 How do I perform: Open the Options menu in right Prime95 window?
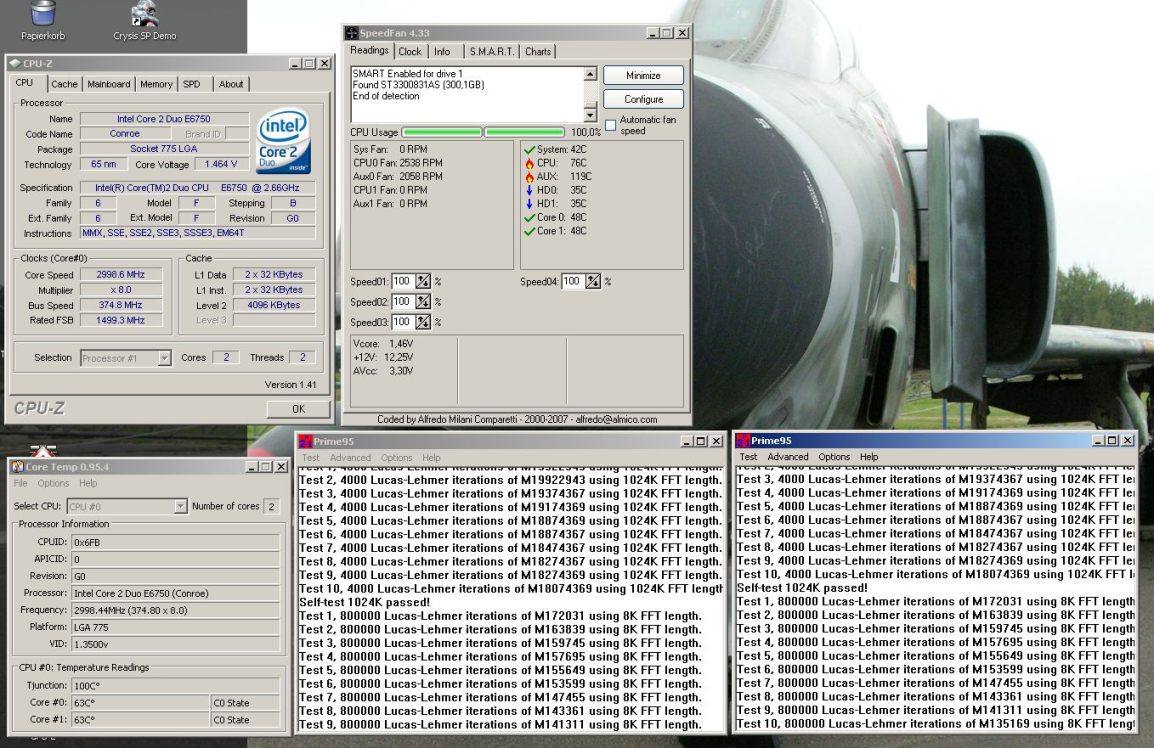click(834, 456)
